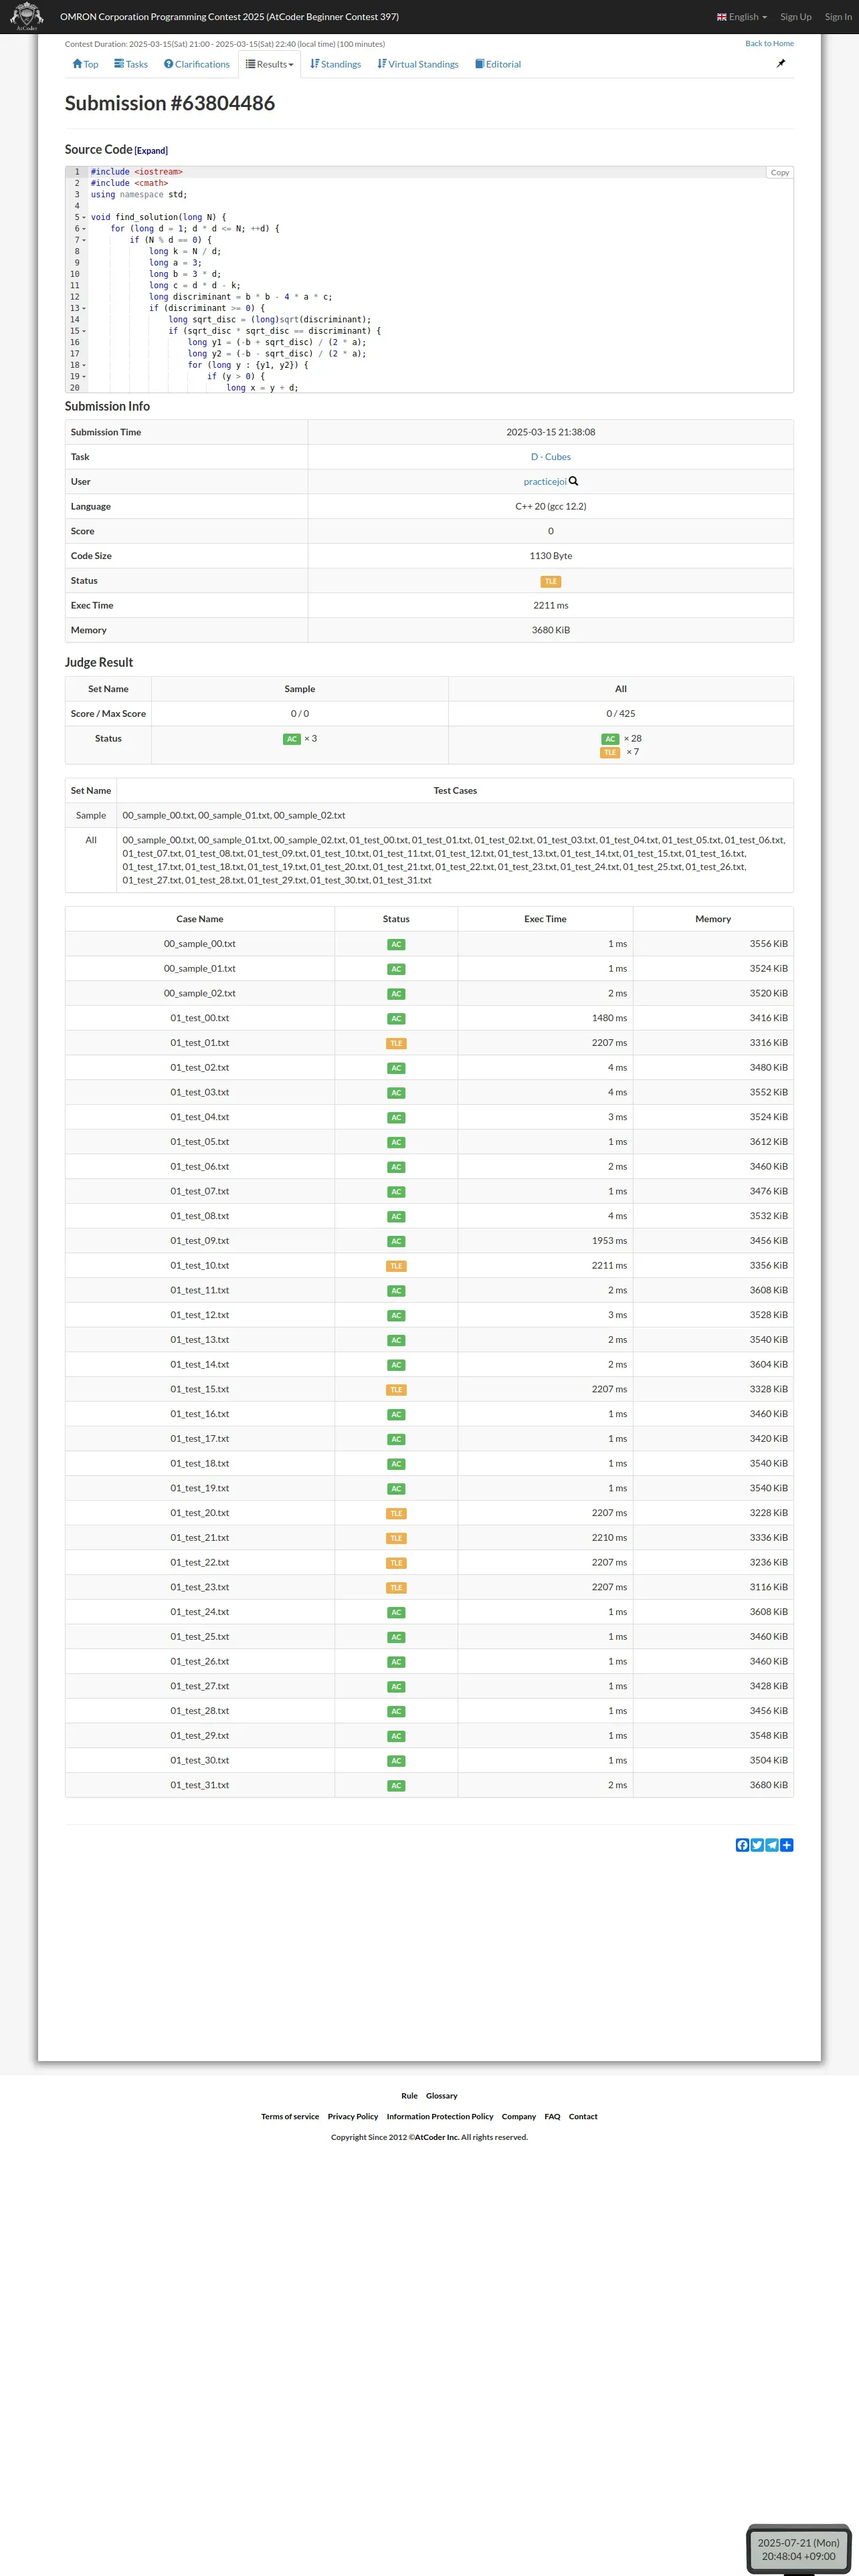Viewport: 859px width, 2576px height.
Task: Open the Clarifications tab
Action: pyautogui.click(x=197, y=64)
